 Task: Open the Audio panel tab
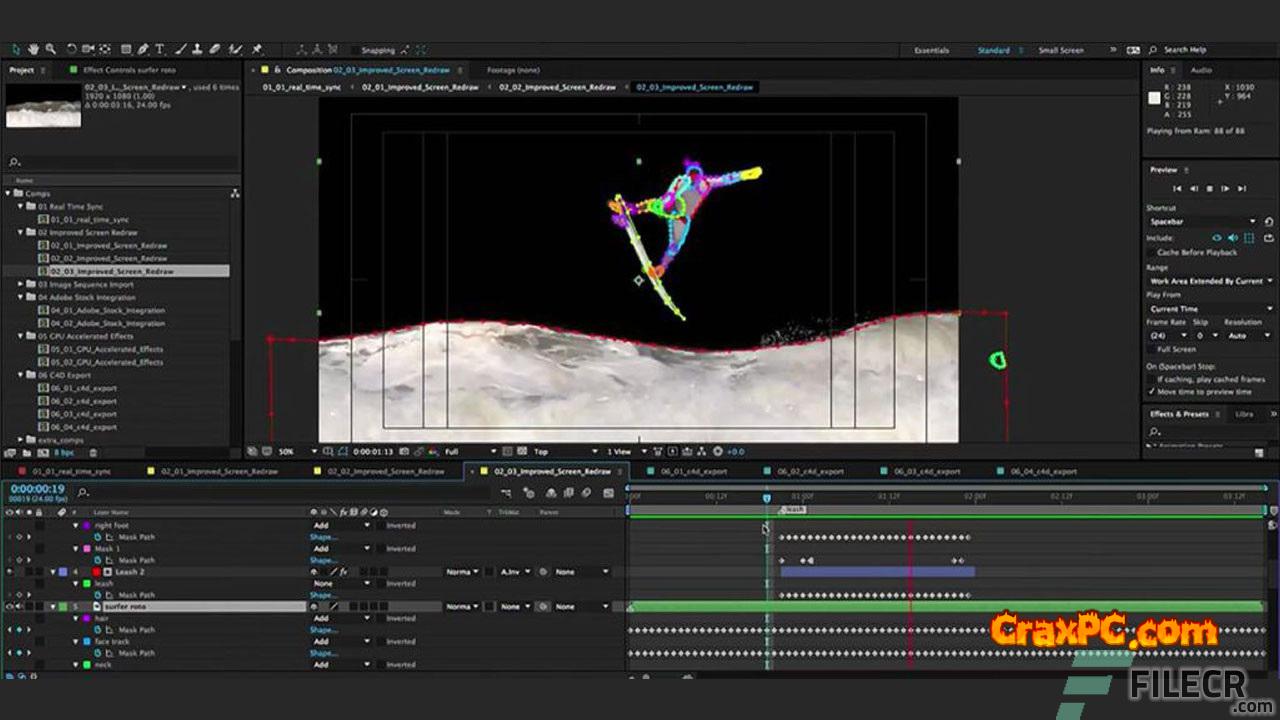1201,70
